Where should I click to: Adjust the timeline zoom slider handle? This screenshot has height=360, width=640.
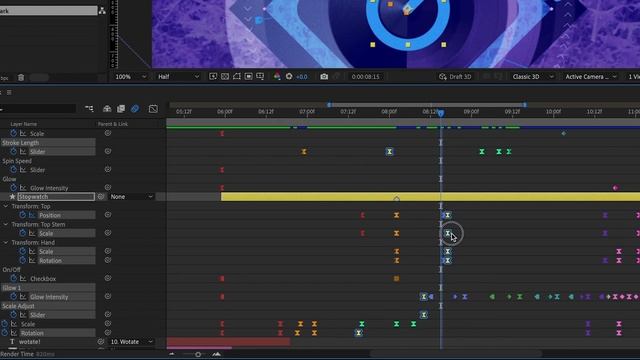[198, 354]
